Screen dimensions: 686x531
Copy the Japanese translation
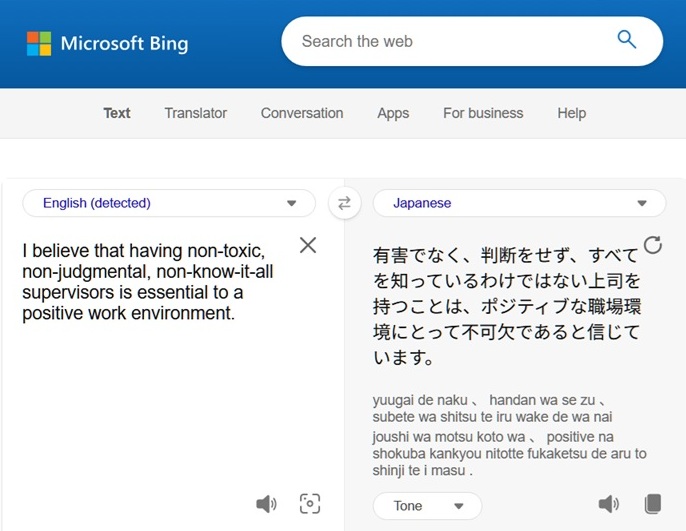point(653,504)
